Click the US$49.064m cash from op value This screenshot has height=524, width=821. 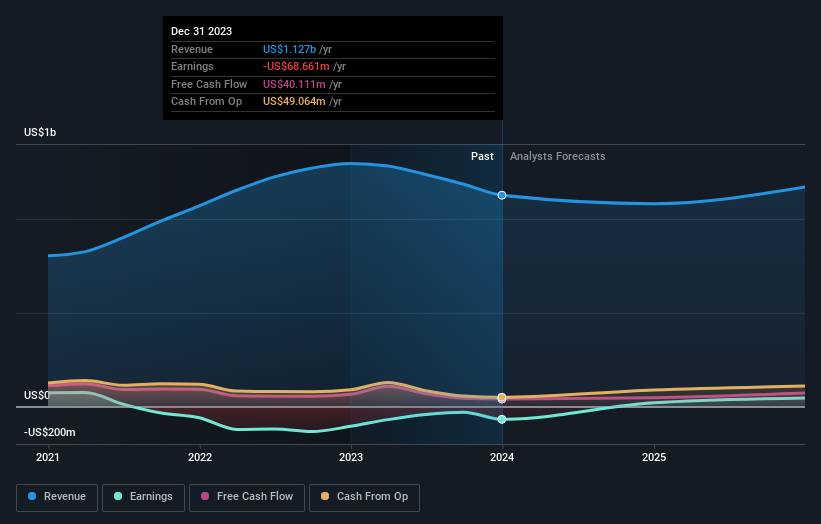294,102
